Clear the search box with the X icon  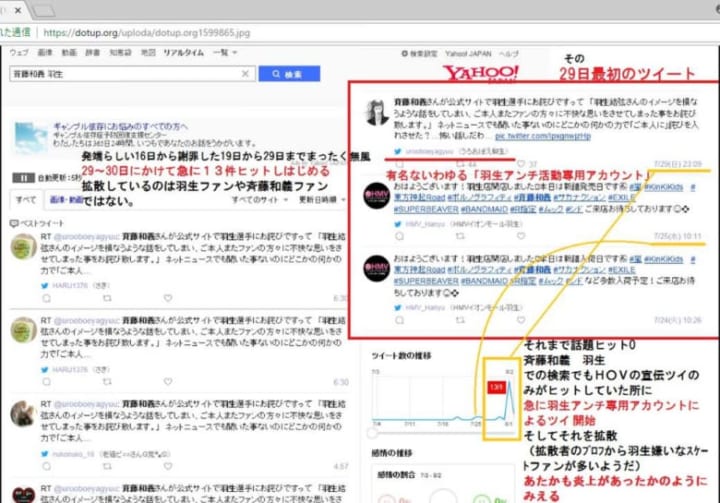tap(246, 75)
